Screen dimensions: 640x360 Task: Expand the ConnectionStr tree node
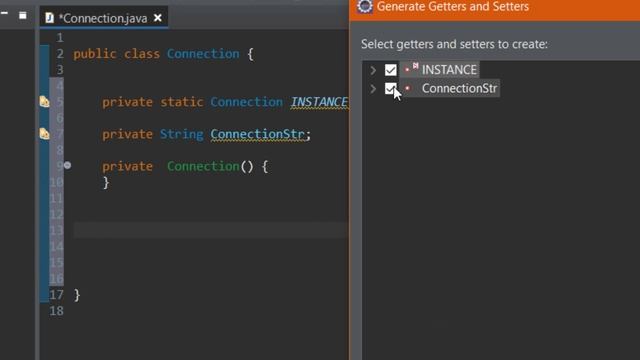tap(373, 88)
